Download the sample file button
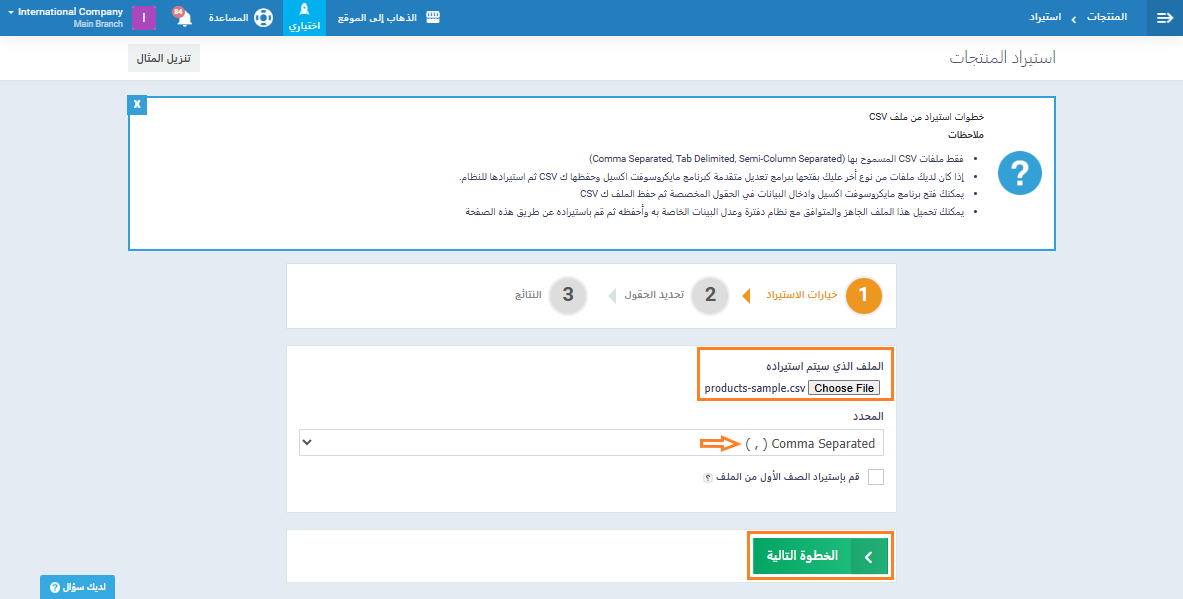Screen dimensions: 1183x599 (164, 58)
